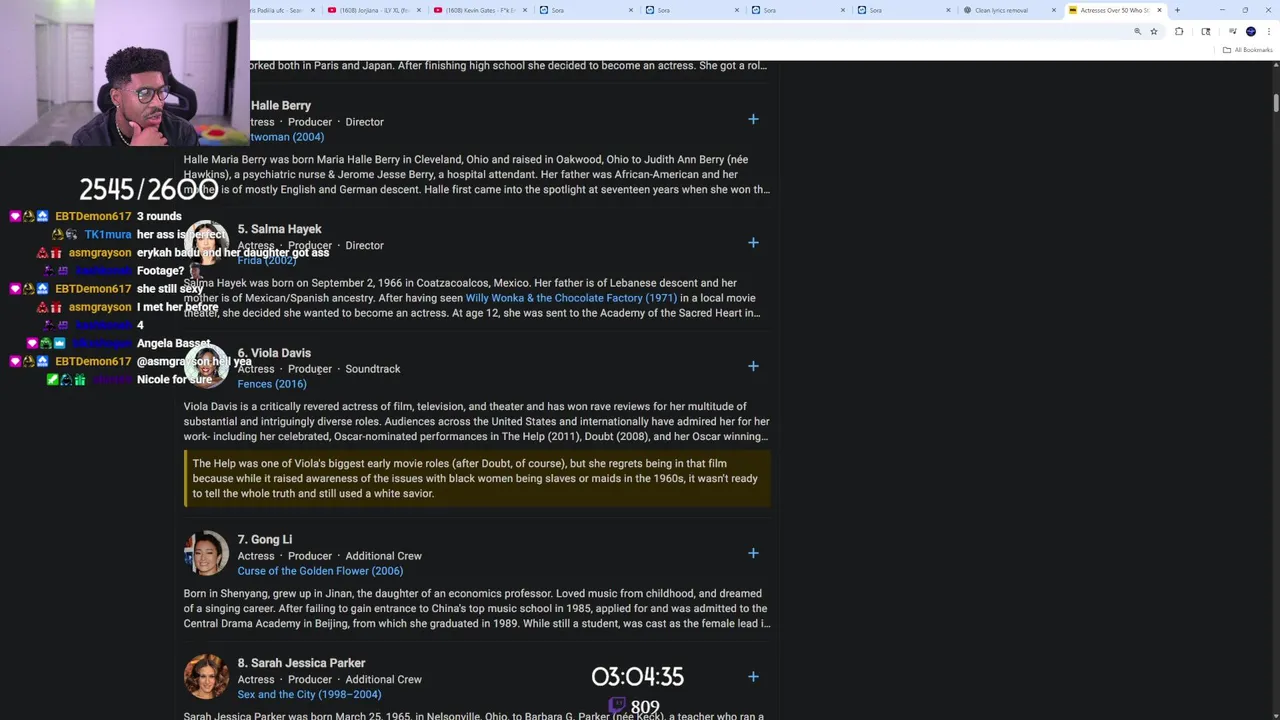Click 'Producer' under Gong Li
This screenshot has width=1280, height=720.
(x=310, y=556)
